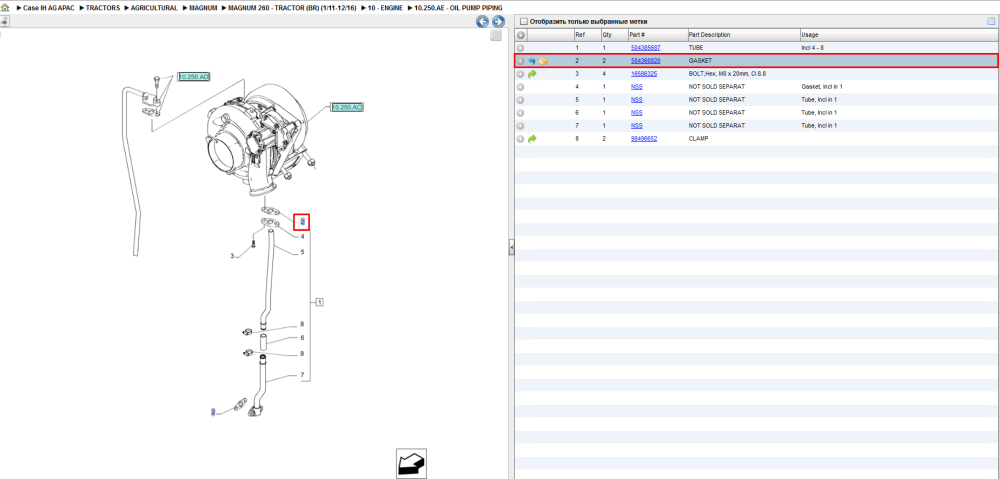
Task: Select callout number 7 in the diagram
Action: (x=302, y=375)
